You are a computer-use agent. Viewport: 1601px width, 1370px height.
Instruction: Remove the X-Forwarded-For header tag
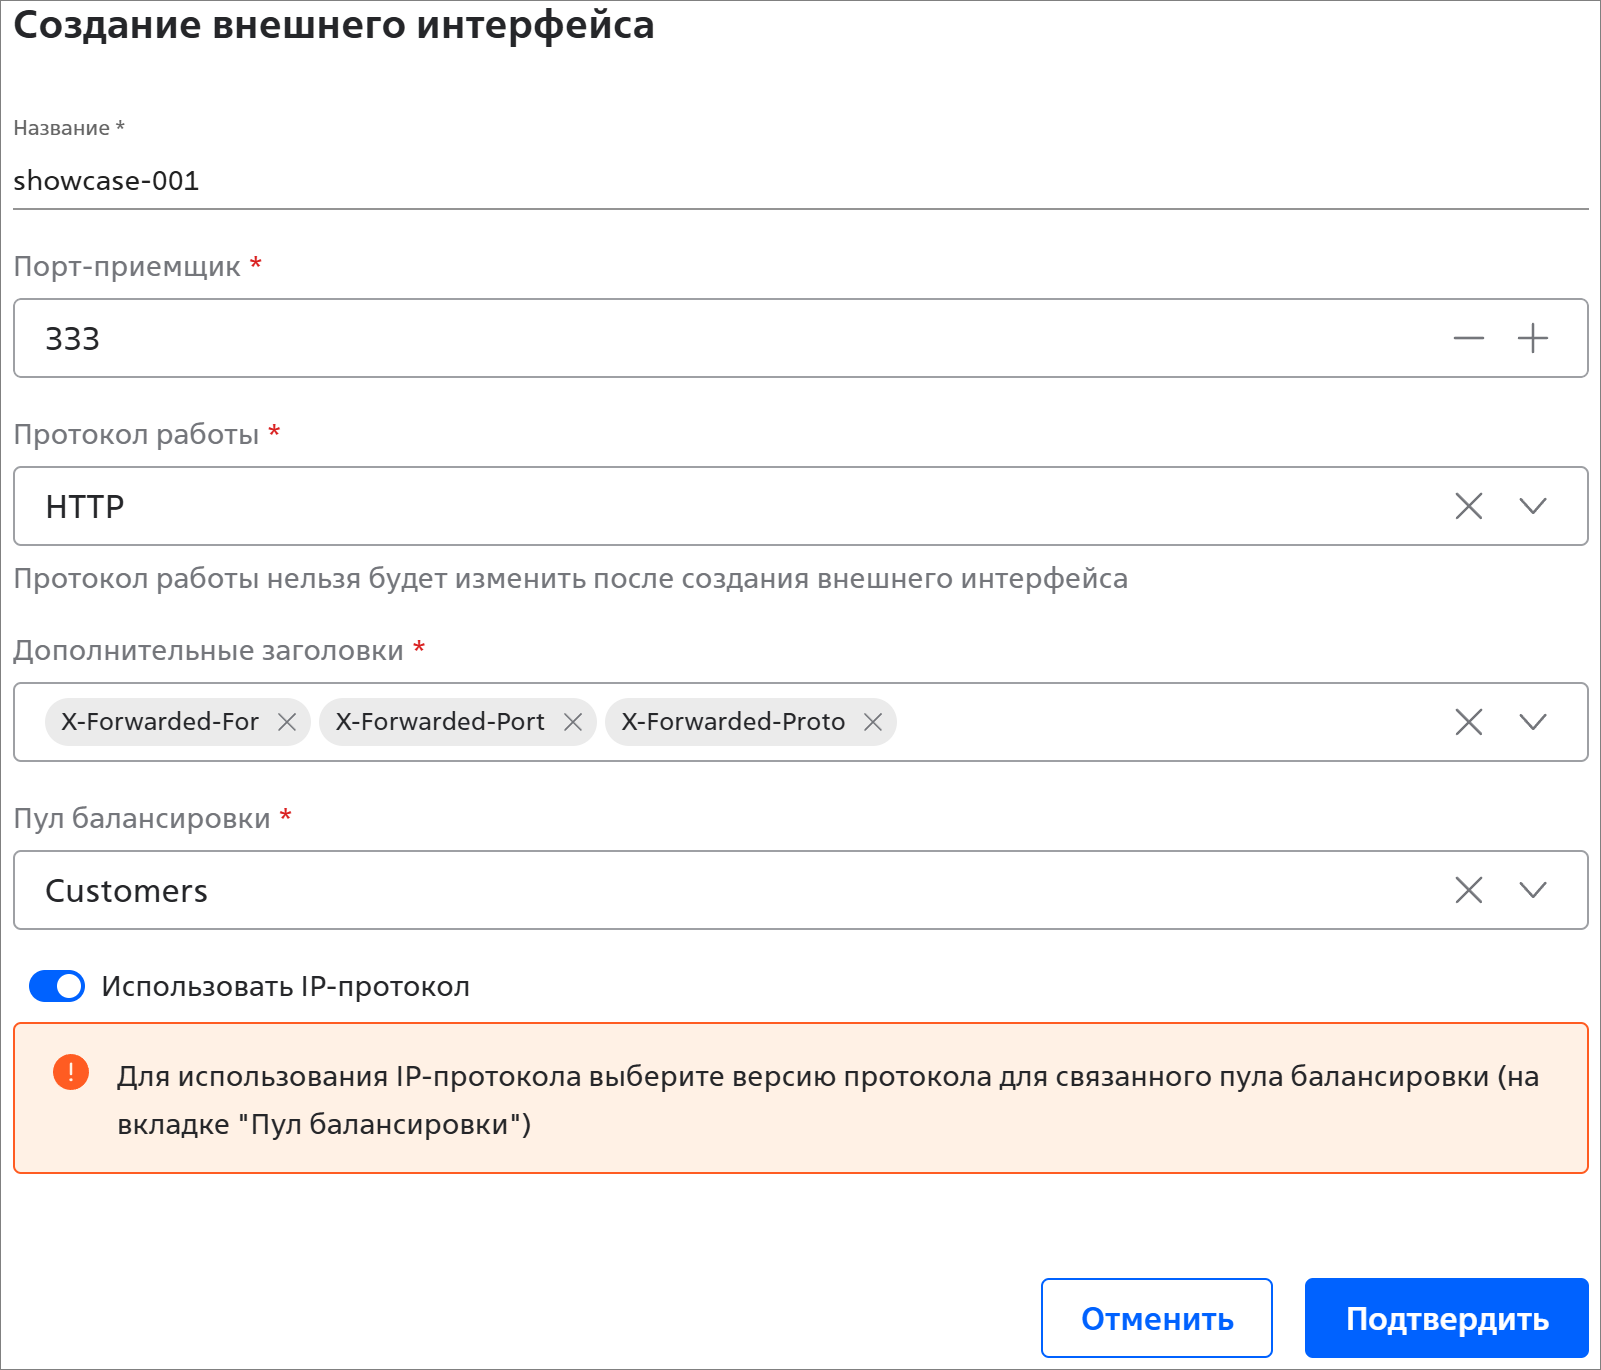[x=287, y=722]
